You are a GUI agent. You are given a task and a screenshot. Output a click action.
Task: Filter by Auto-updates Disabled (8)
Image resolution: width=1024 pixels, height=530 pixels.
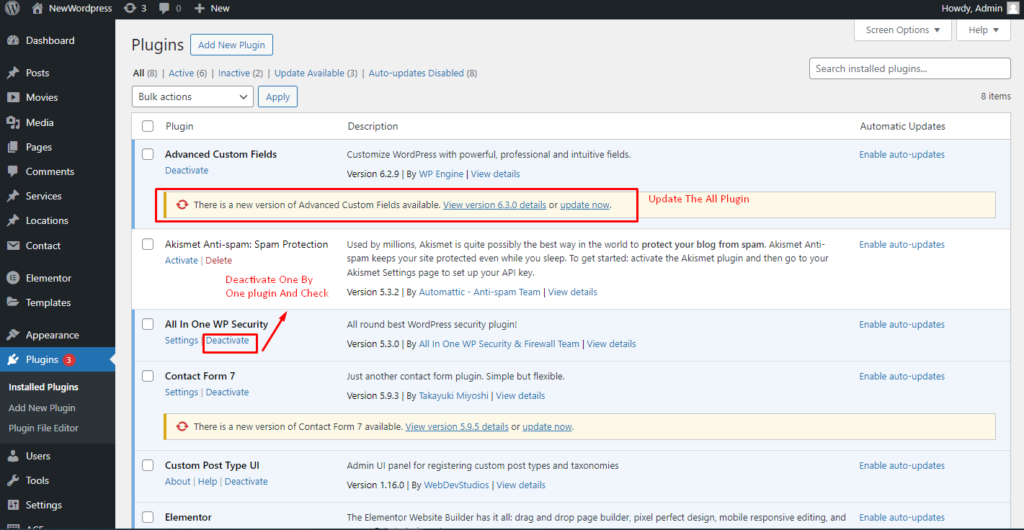(x=423, y=73)
